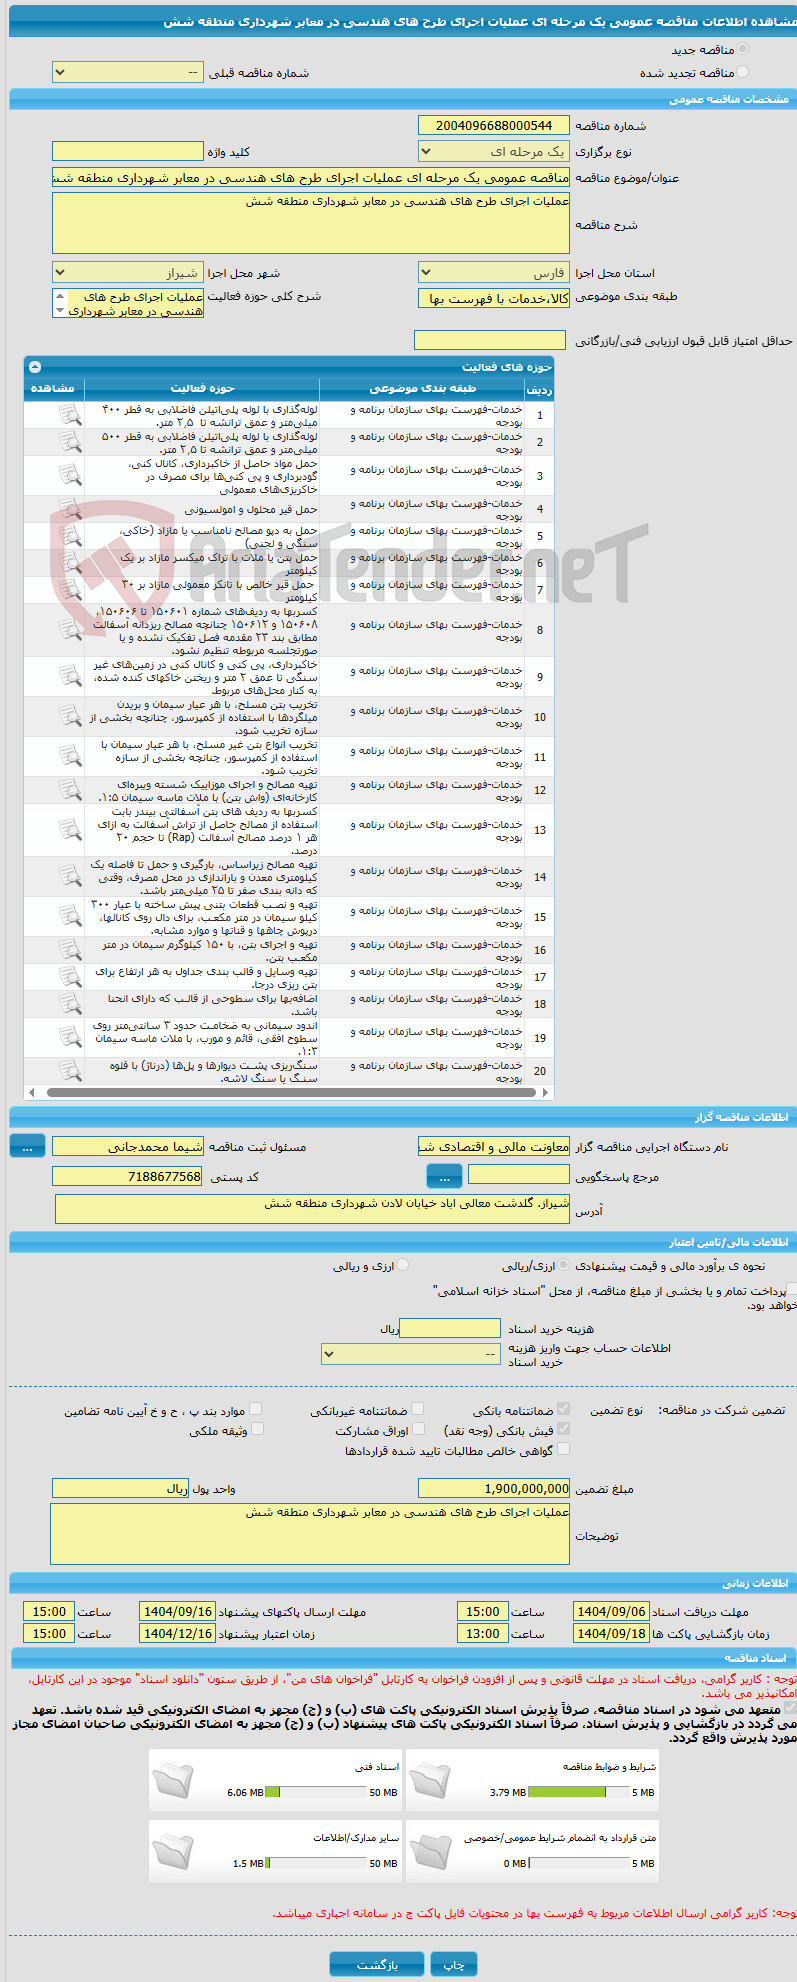Click the view icon in activity row 13
Image resolution: width=797 pixels, height=1982 pixels.
coord(70,830)
